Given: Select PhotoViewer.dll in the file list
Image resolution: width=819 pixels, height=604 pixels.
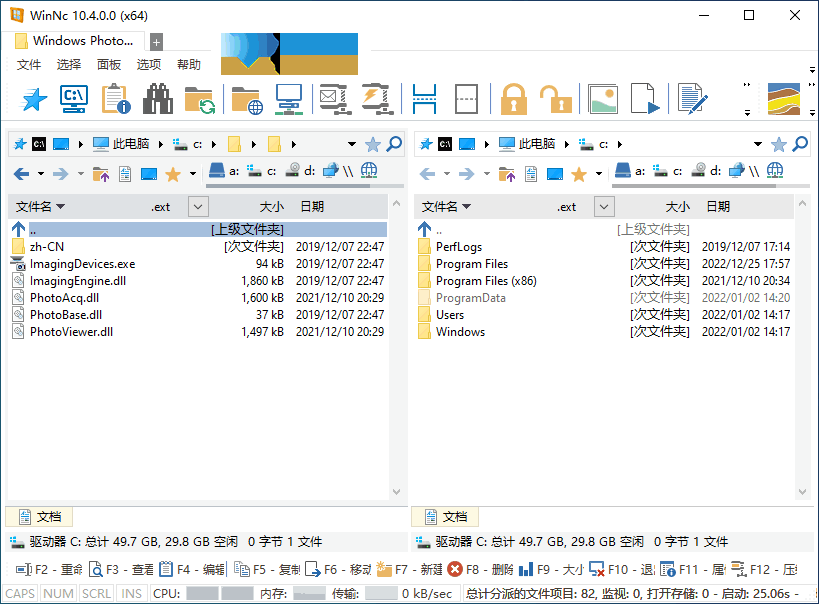Looking at the screenshot, I should point(199,332).
